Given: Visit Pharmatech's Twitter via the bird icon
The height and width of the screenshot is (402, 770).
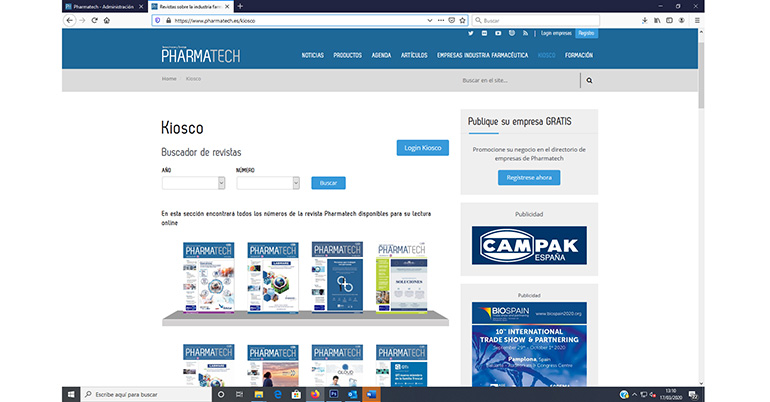Looking at the screenshot, I should point(470,33).
